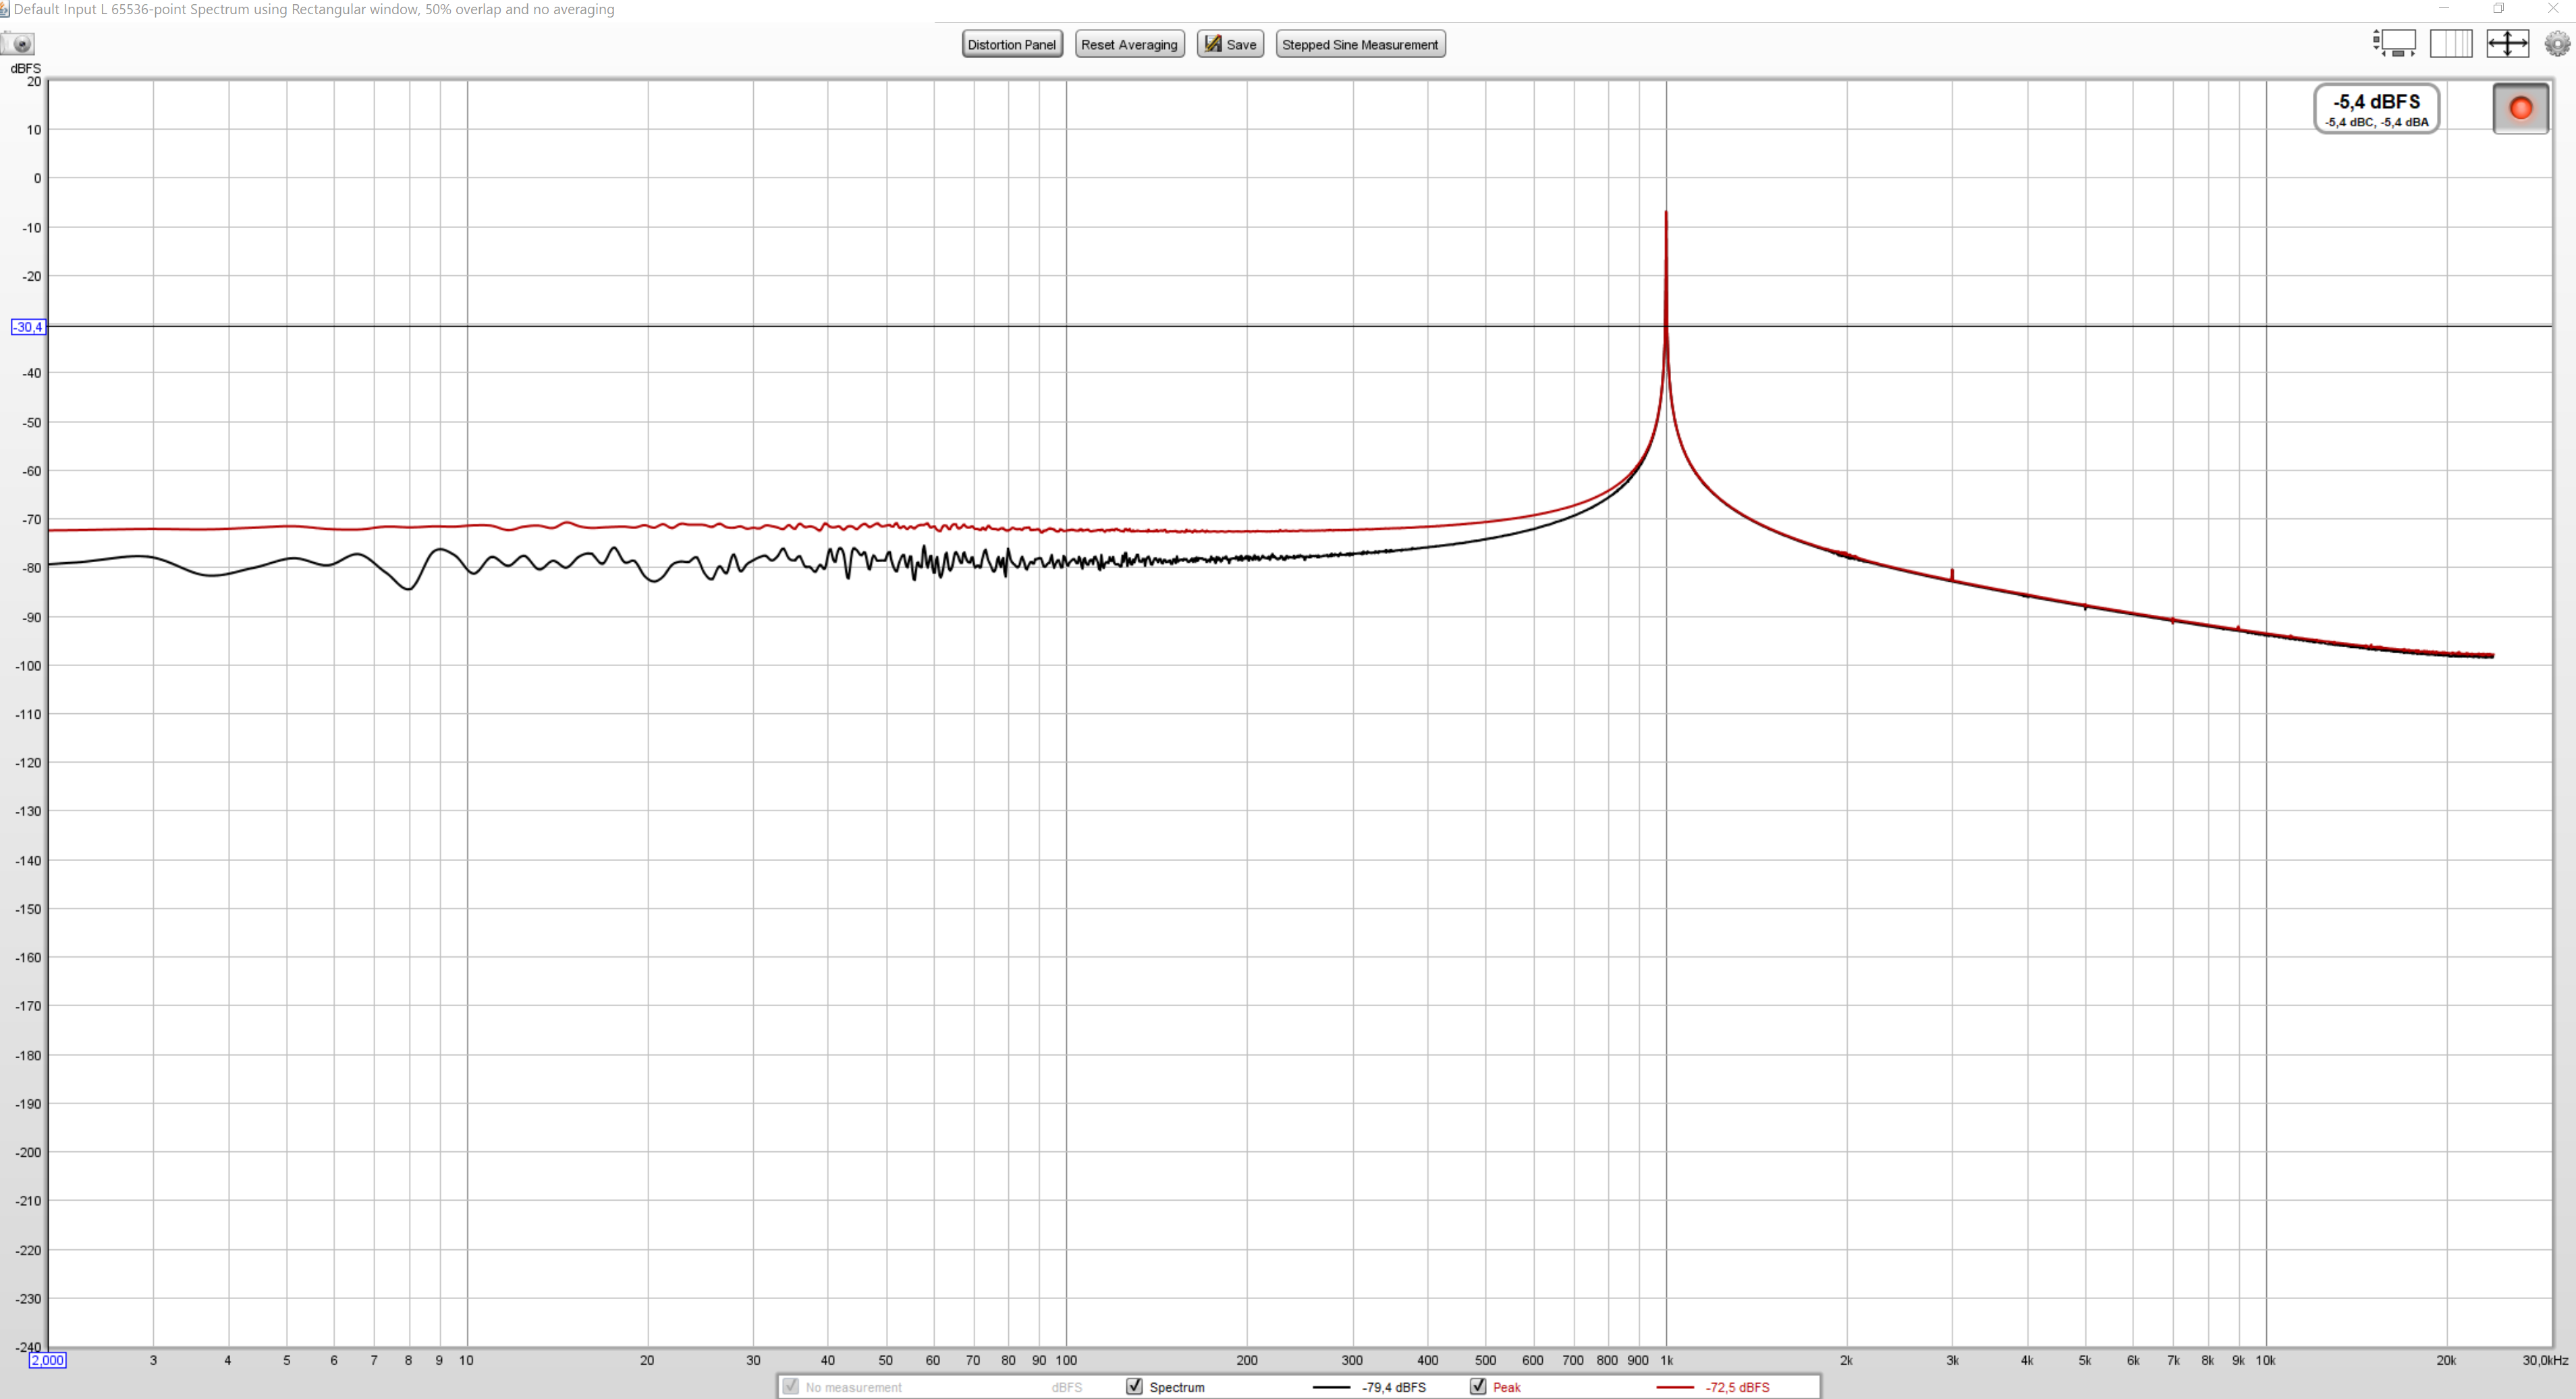This screenshot has width=2576, height=1399.
Task: Click the pencil icon on Save
Action: pyautogui.click(x=1212, y=44)
